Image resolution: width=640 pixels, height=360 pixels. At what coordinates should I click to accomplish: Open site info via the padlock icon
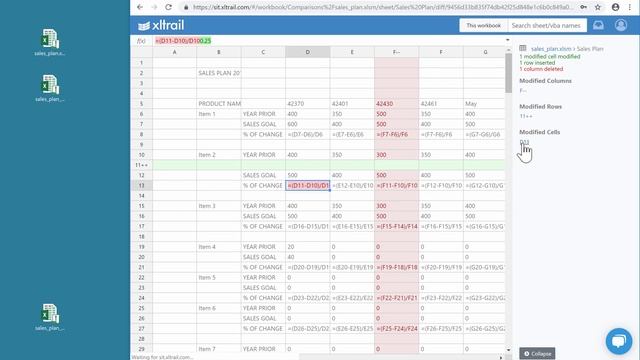tap(186, 7)
